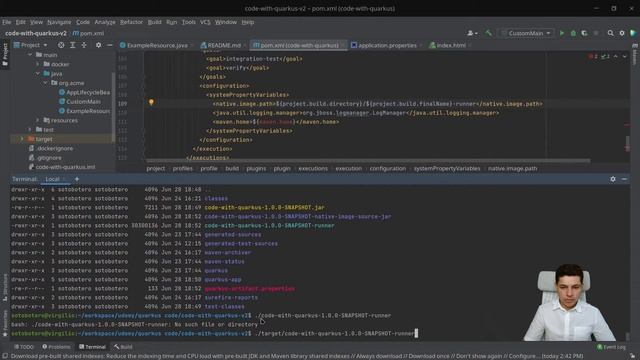This screenshot has width=640, height=360.
Task: Click Collapse All icon in Project panel
Action: point(84,45)
